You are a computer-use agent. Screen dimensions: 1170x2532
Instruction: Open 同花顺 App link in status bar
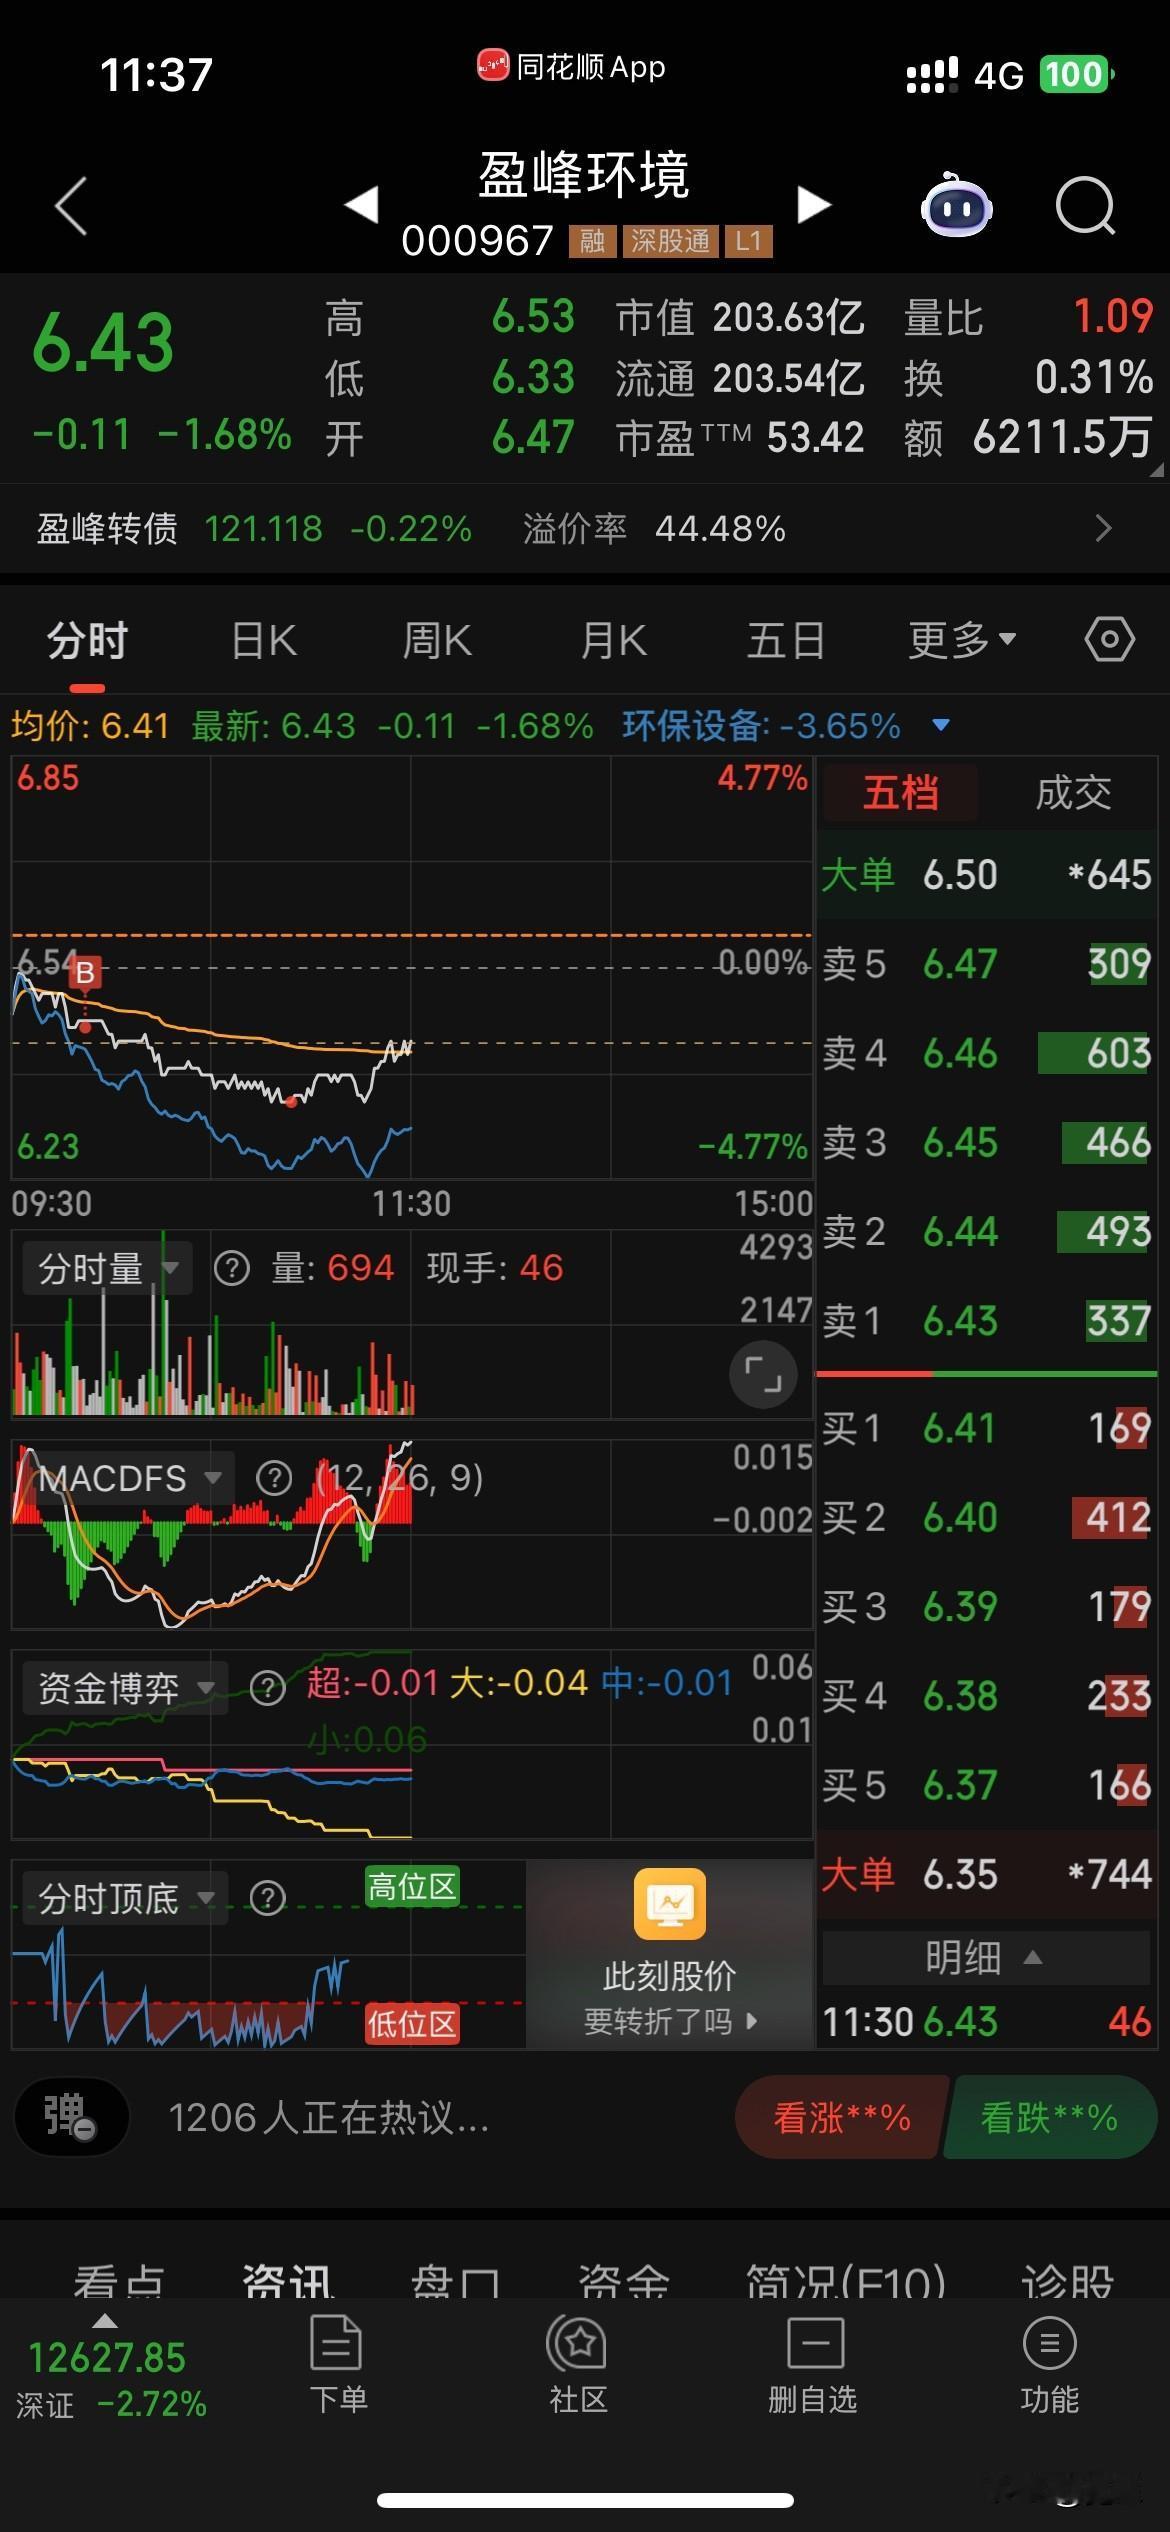[x=571, y=67]
